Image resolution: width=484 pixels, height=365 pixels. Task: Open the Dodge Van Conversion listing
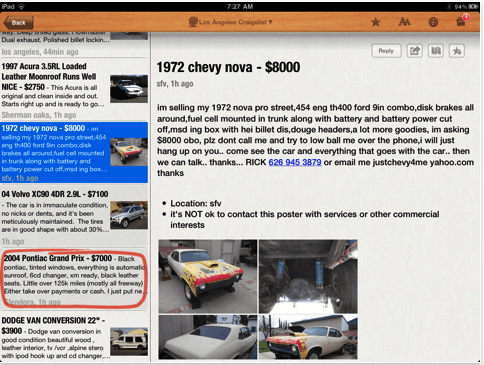[74, 338]
